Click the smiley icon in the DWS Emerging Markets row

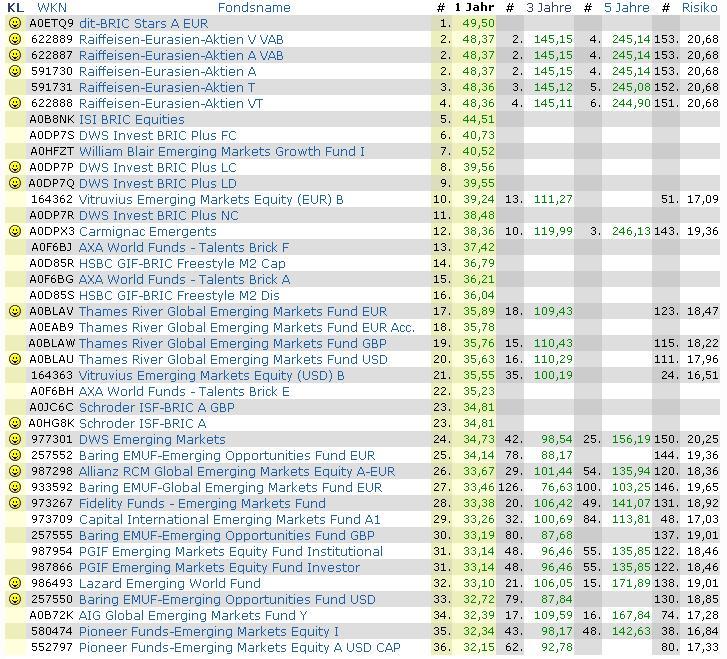click(x=15, y=439)
